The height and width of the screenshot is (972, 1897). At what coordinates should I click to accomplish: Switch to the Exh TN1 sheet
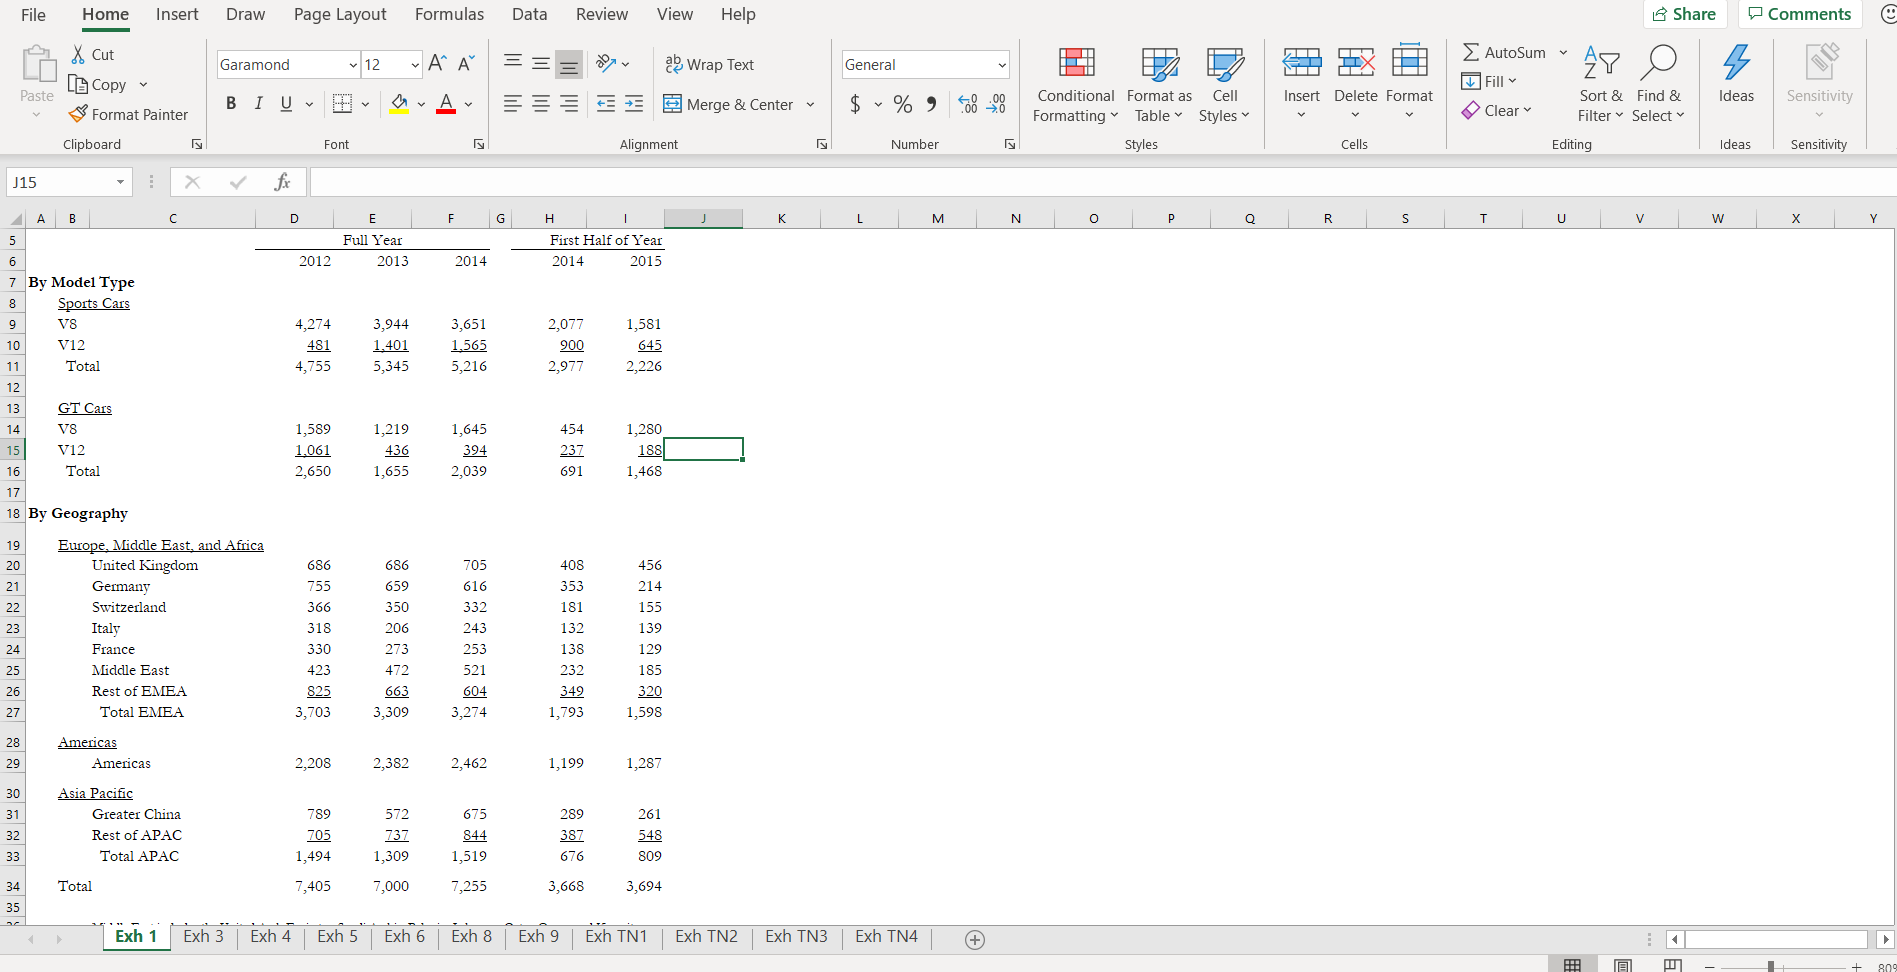pos(616,936)
